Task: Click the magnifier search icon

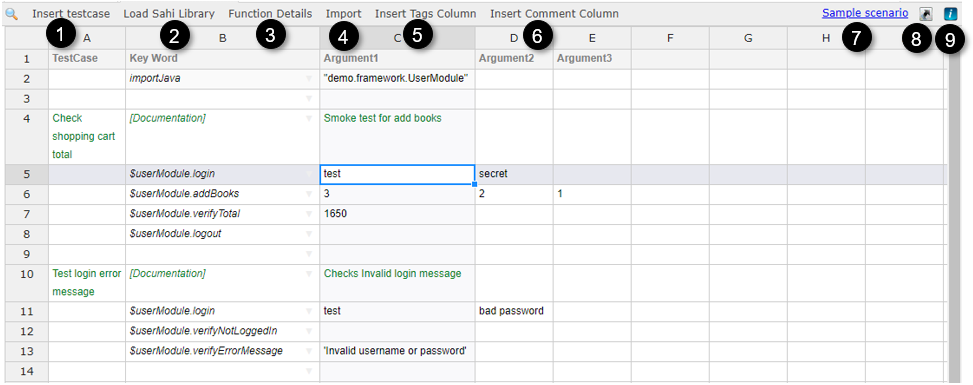Action: tap(11, 13)
